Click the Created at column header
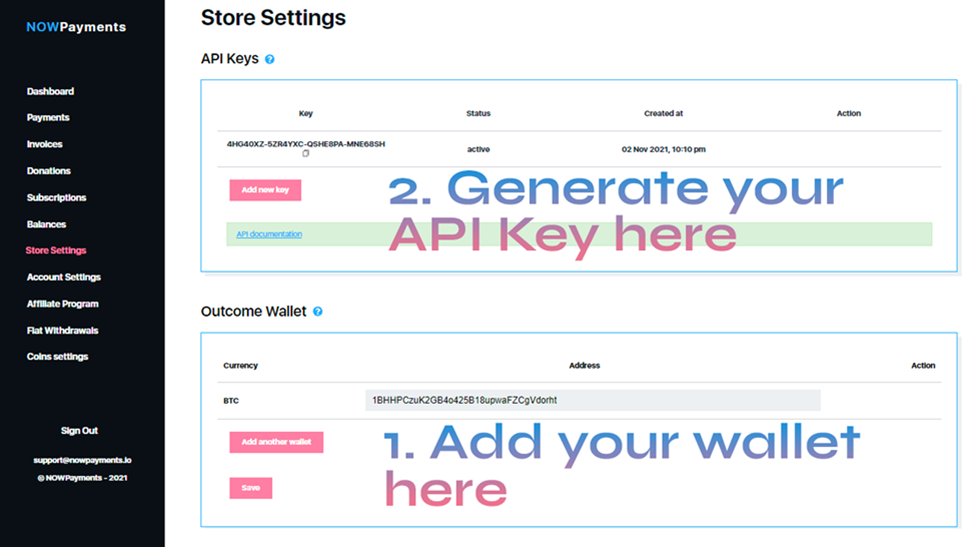 [663, 114]
